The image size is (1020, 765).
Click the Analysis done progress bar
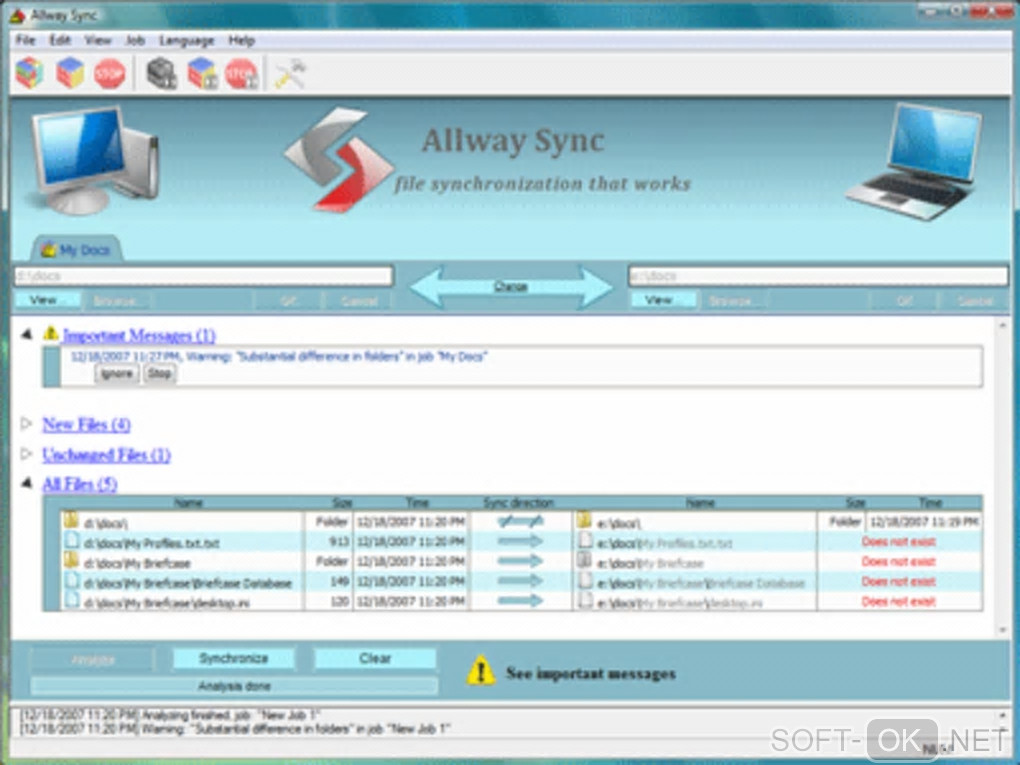(x=234, y=686)
